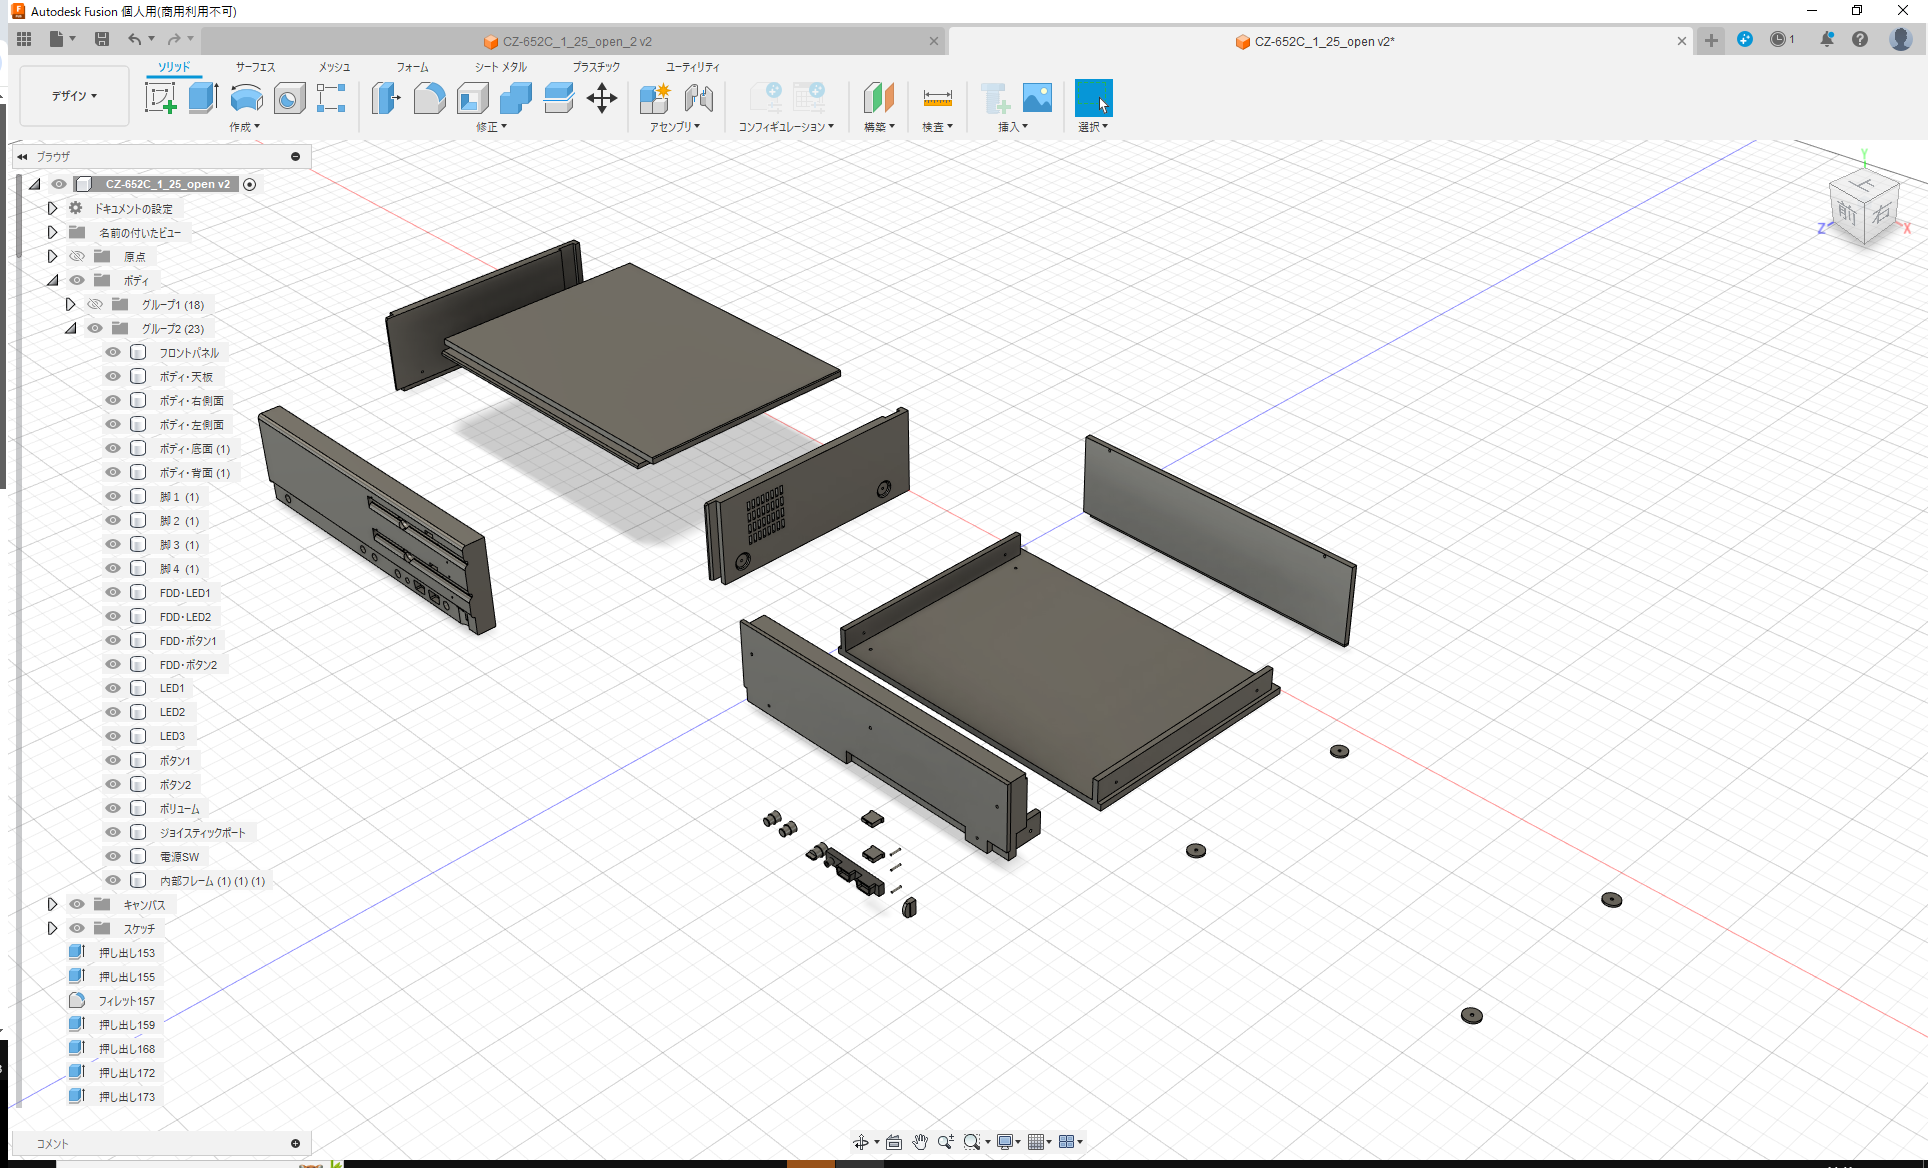Open the Measure tool under 検査
The width and height of the screenshot is (1928, 1168).
tap(937, 97)
